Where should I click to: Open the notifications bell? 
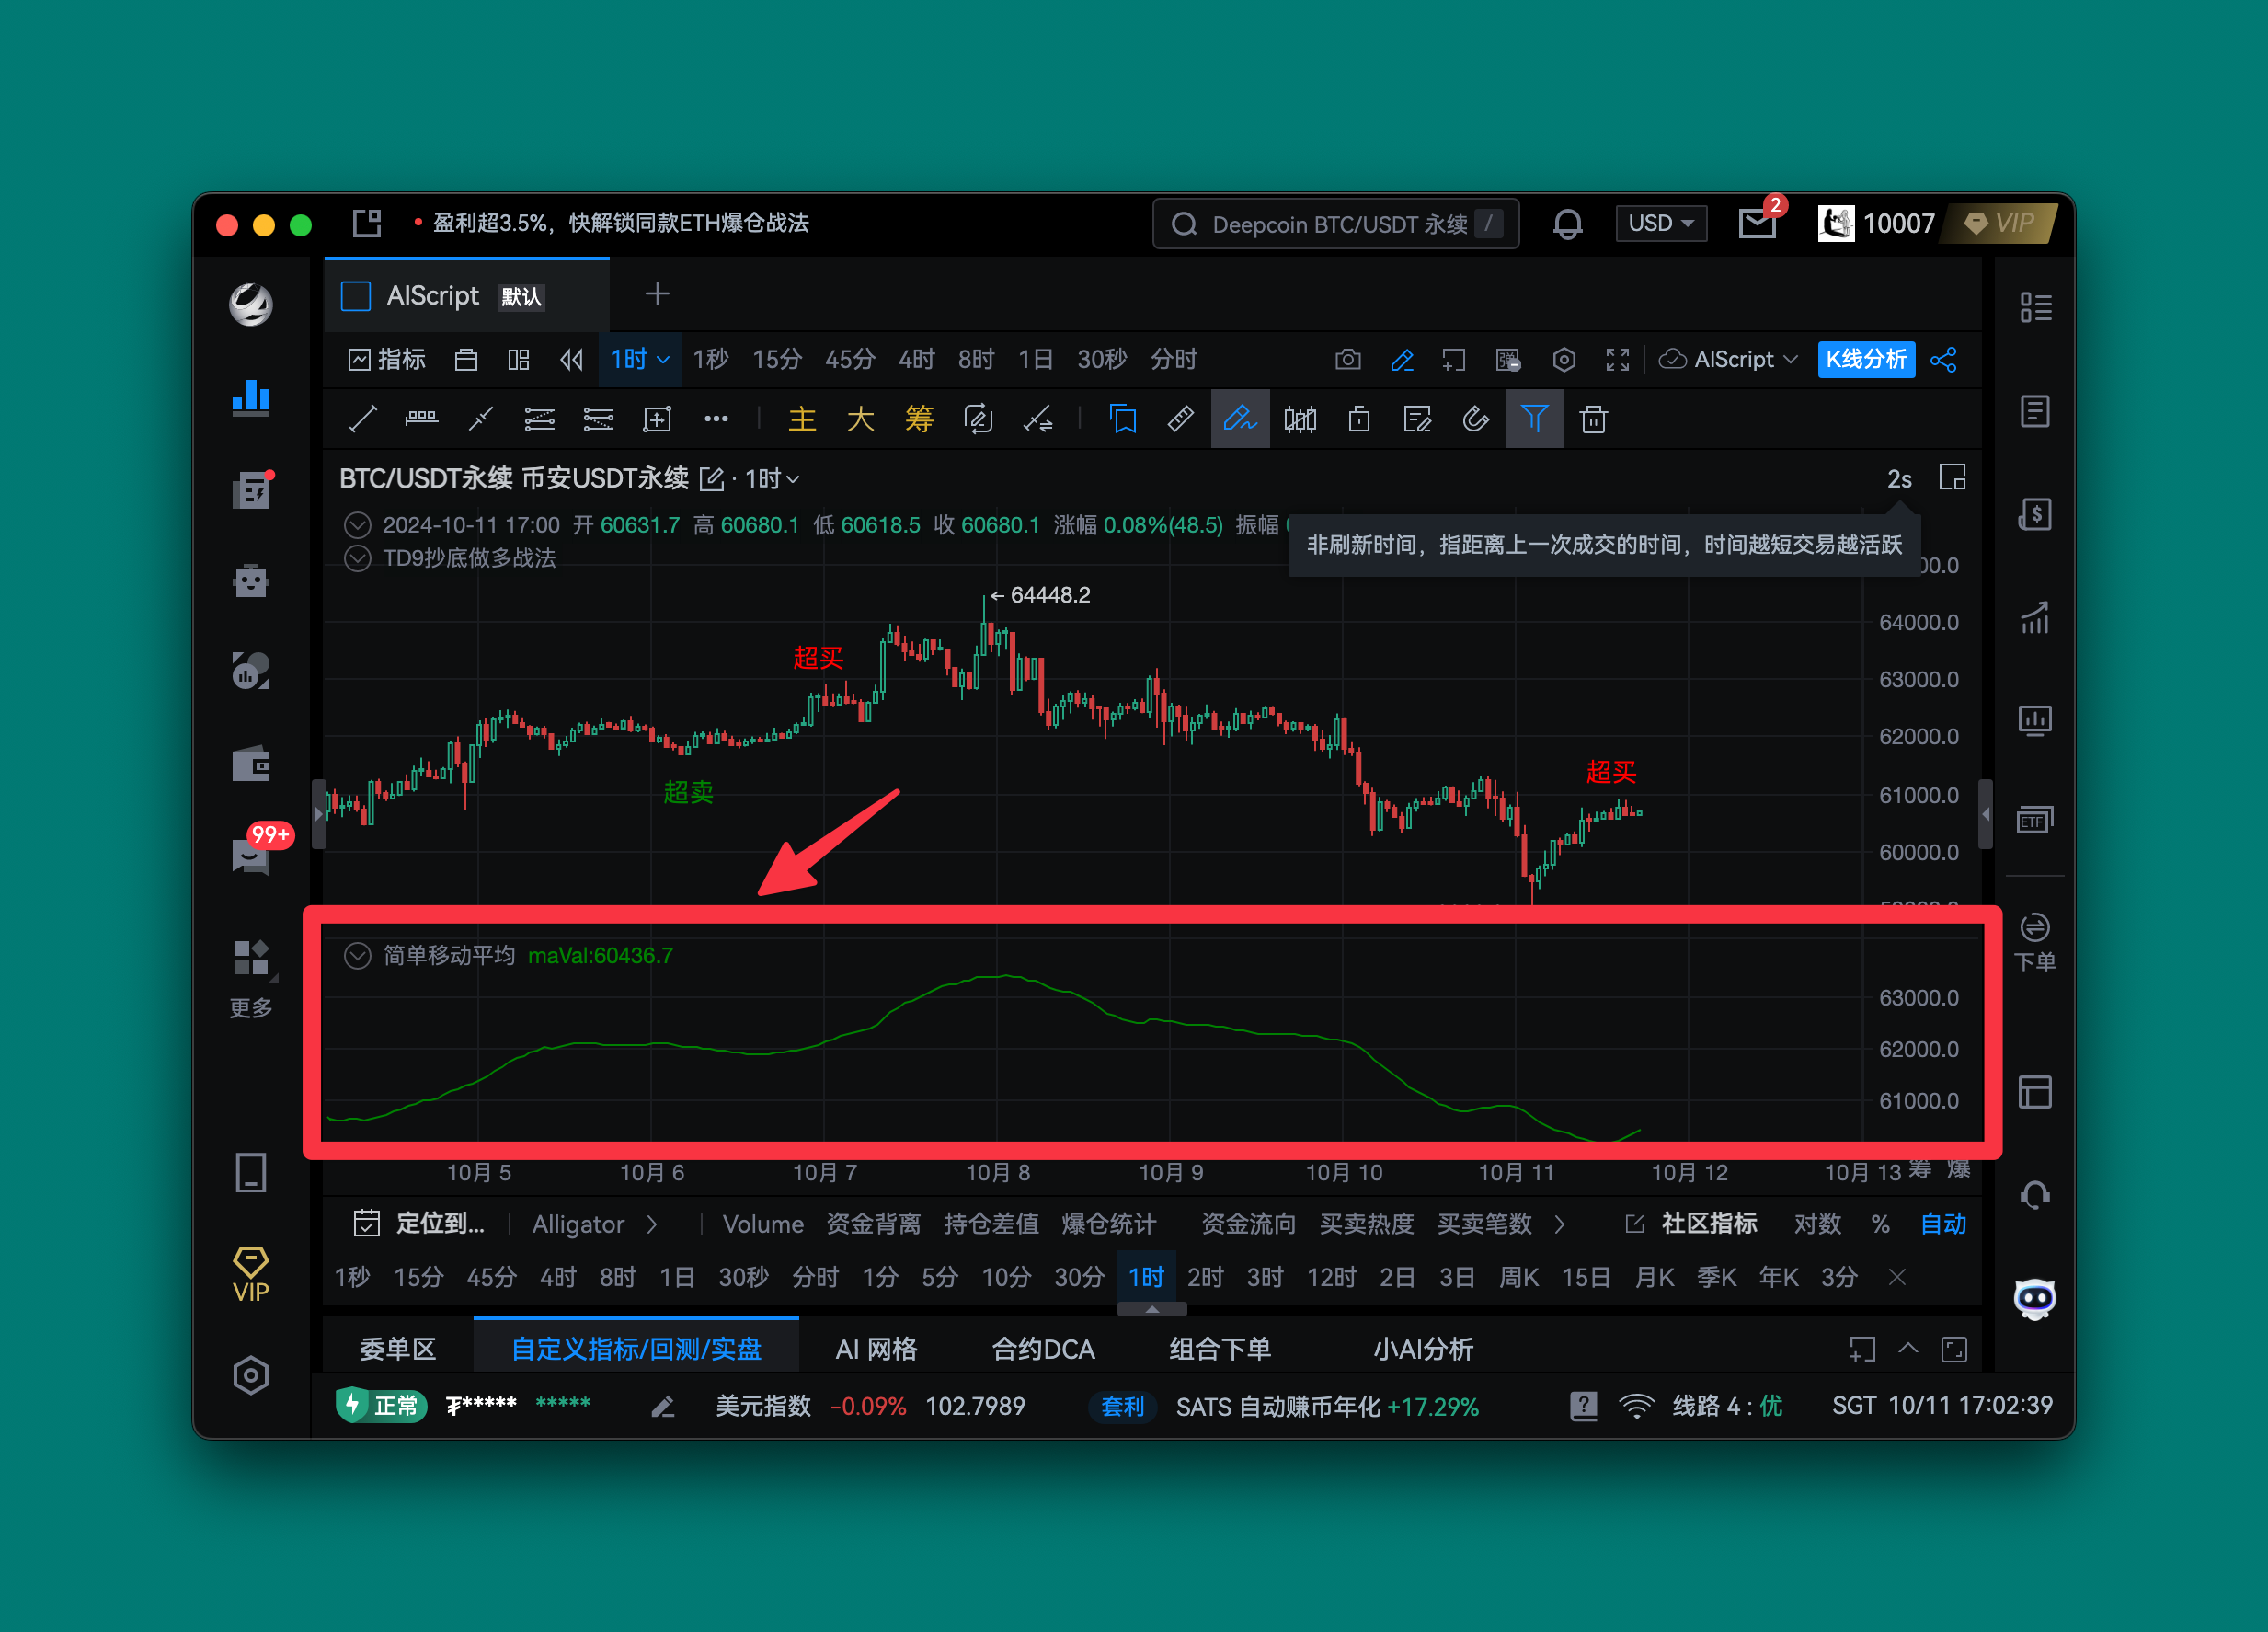pos(1567,224)
